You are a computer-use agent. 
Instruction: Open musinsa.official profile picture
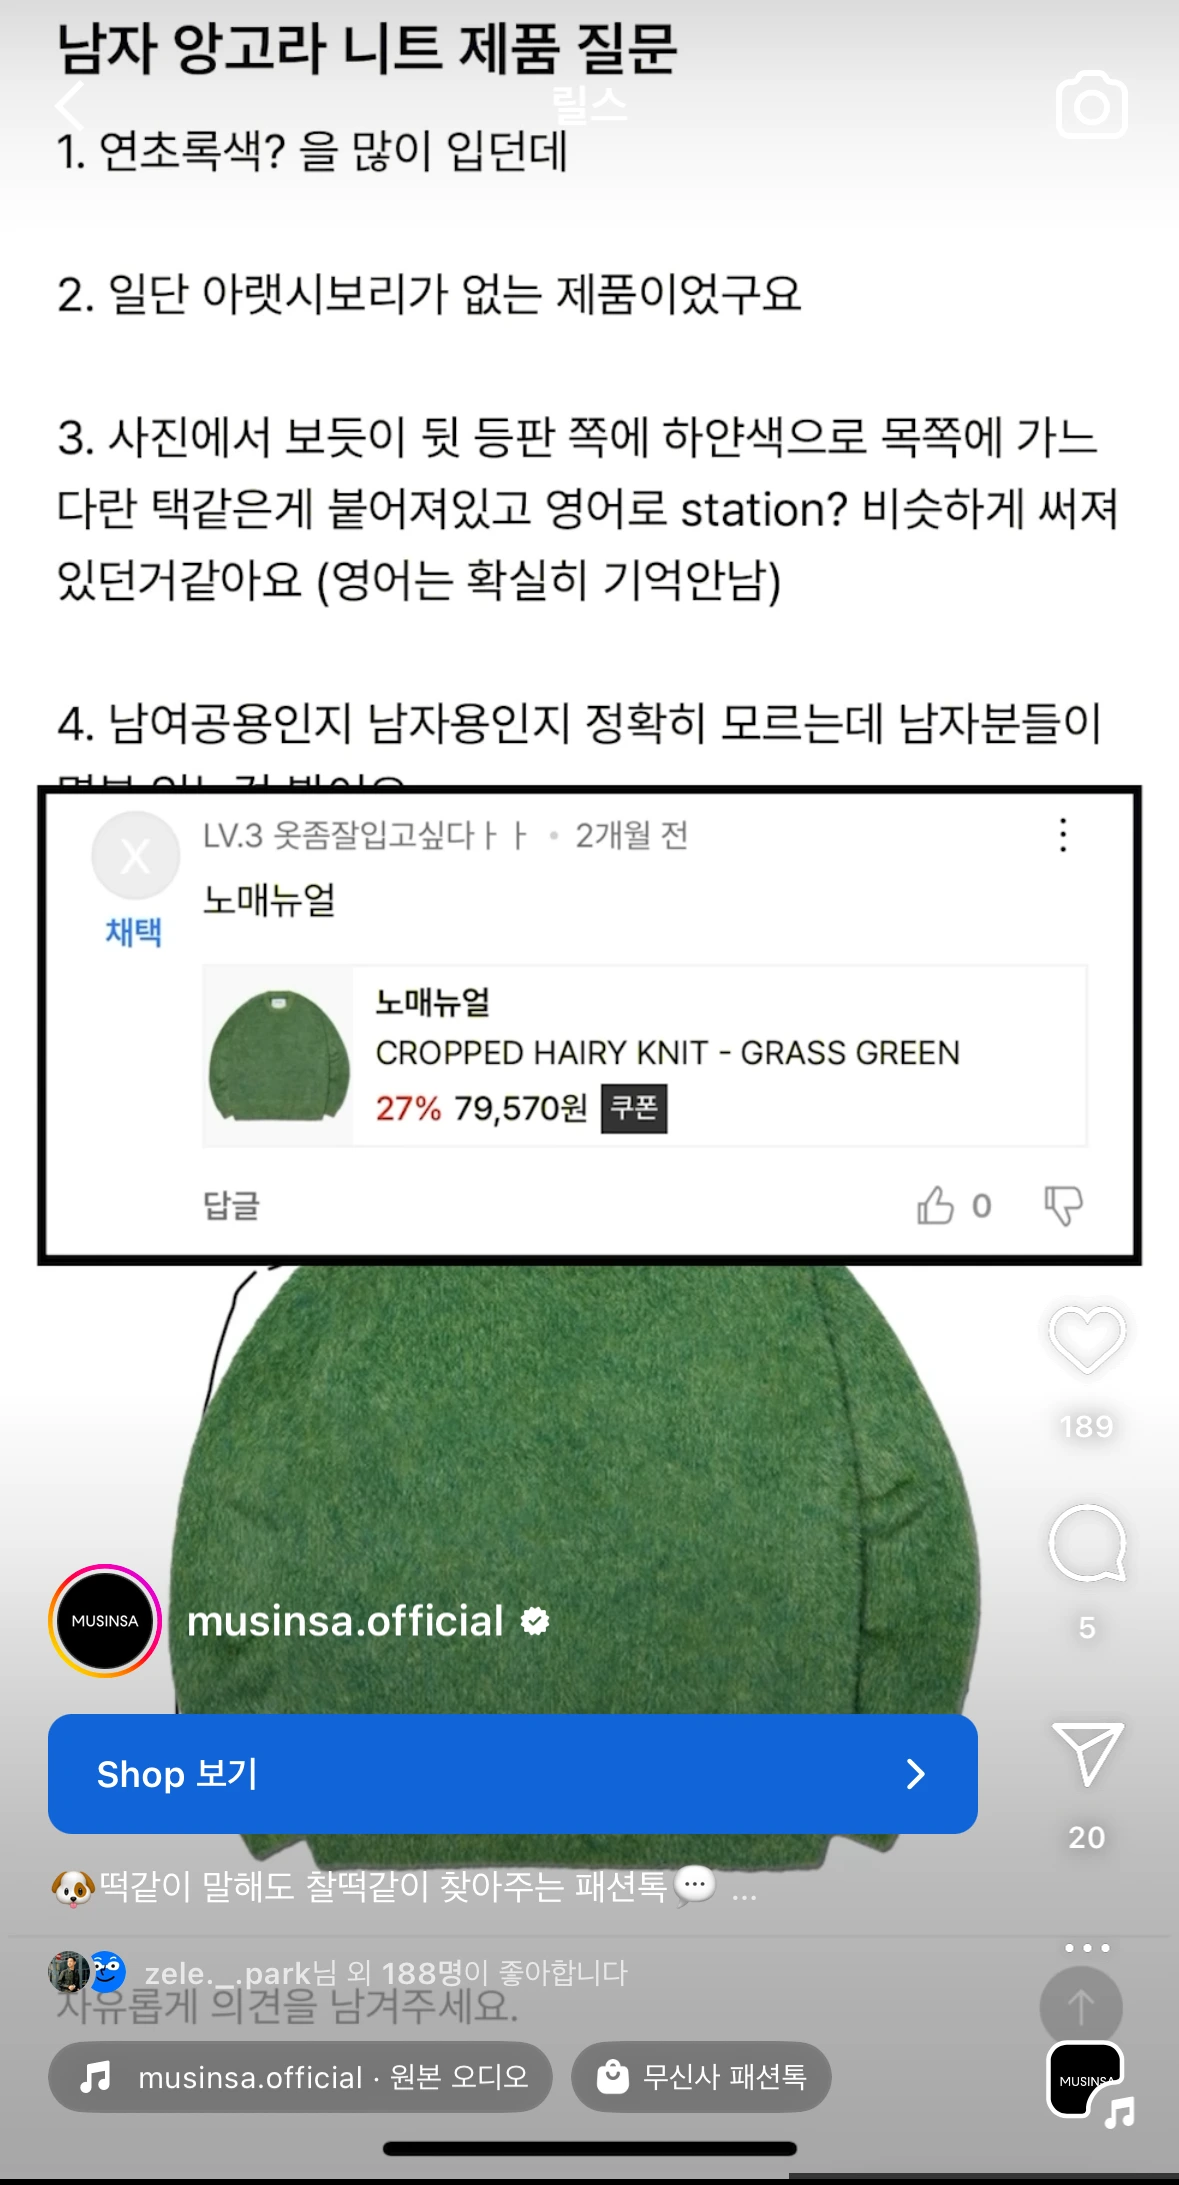click(x=105, y=1620)
